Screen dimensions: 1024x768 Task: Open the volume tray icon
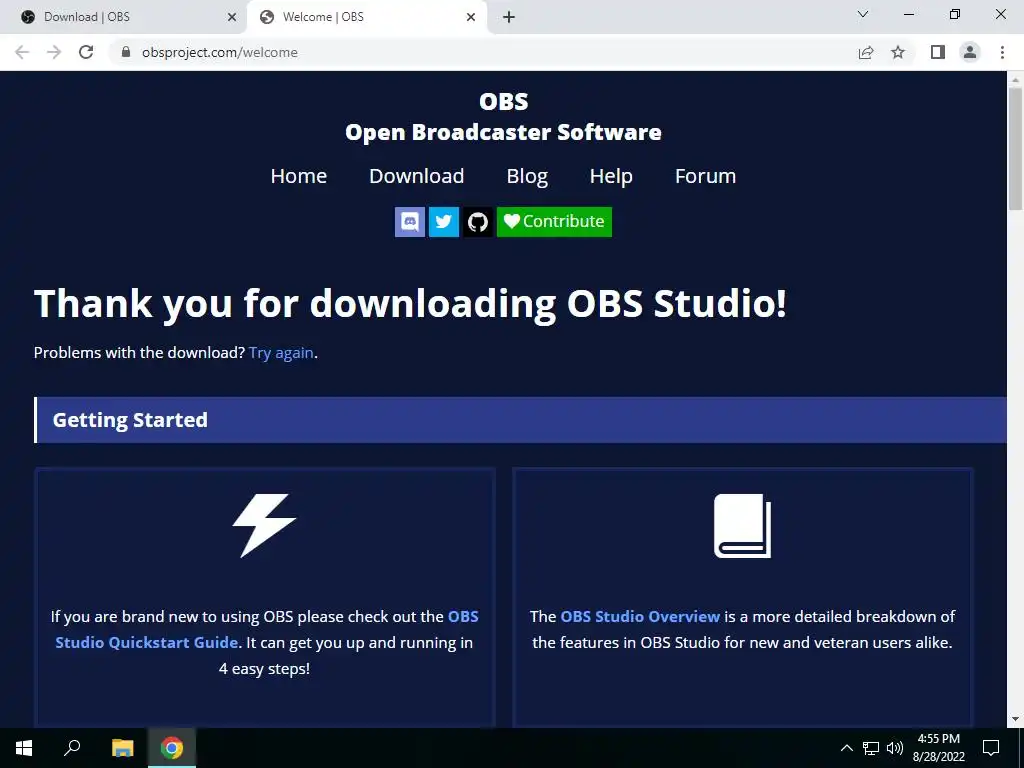[895, 748]
